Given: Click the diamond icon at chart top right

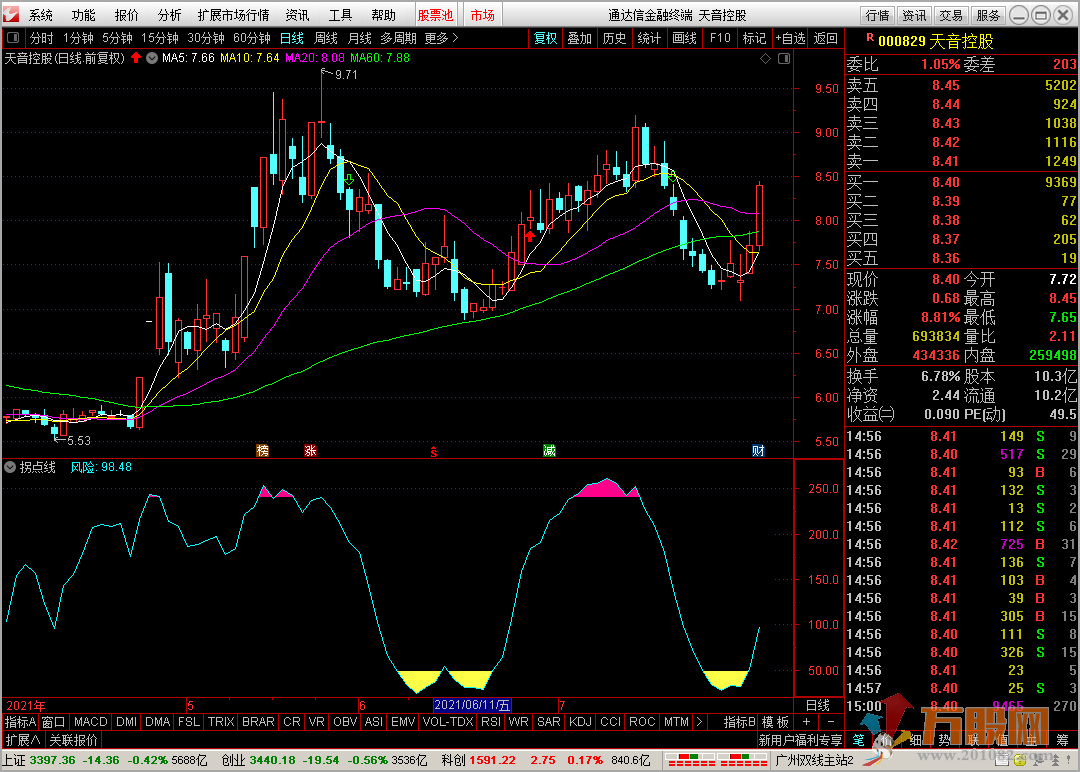Looking at the screenshot, I should (766, 58).
